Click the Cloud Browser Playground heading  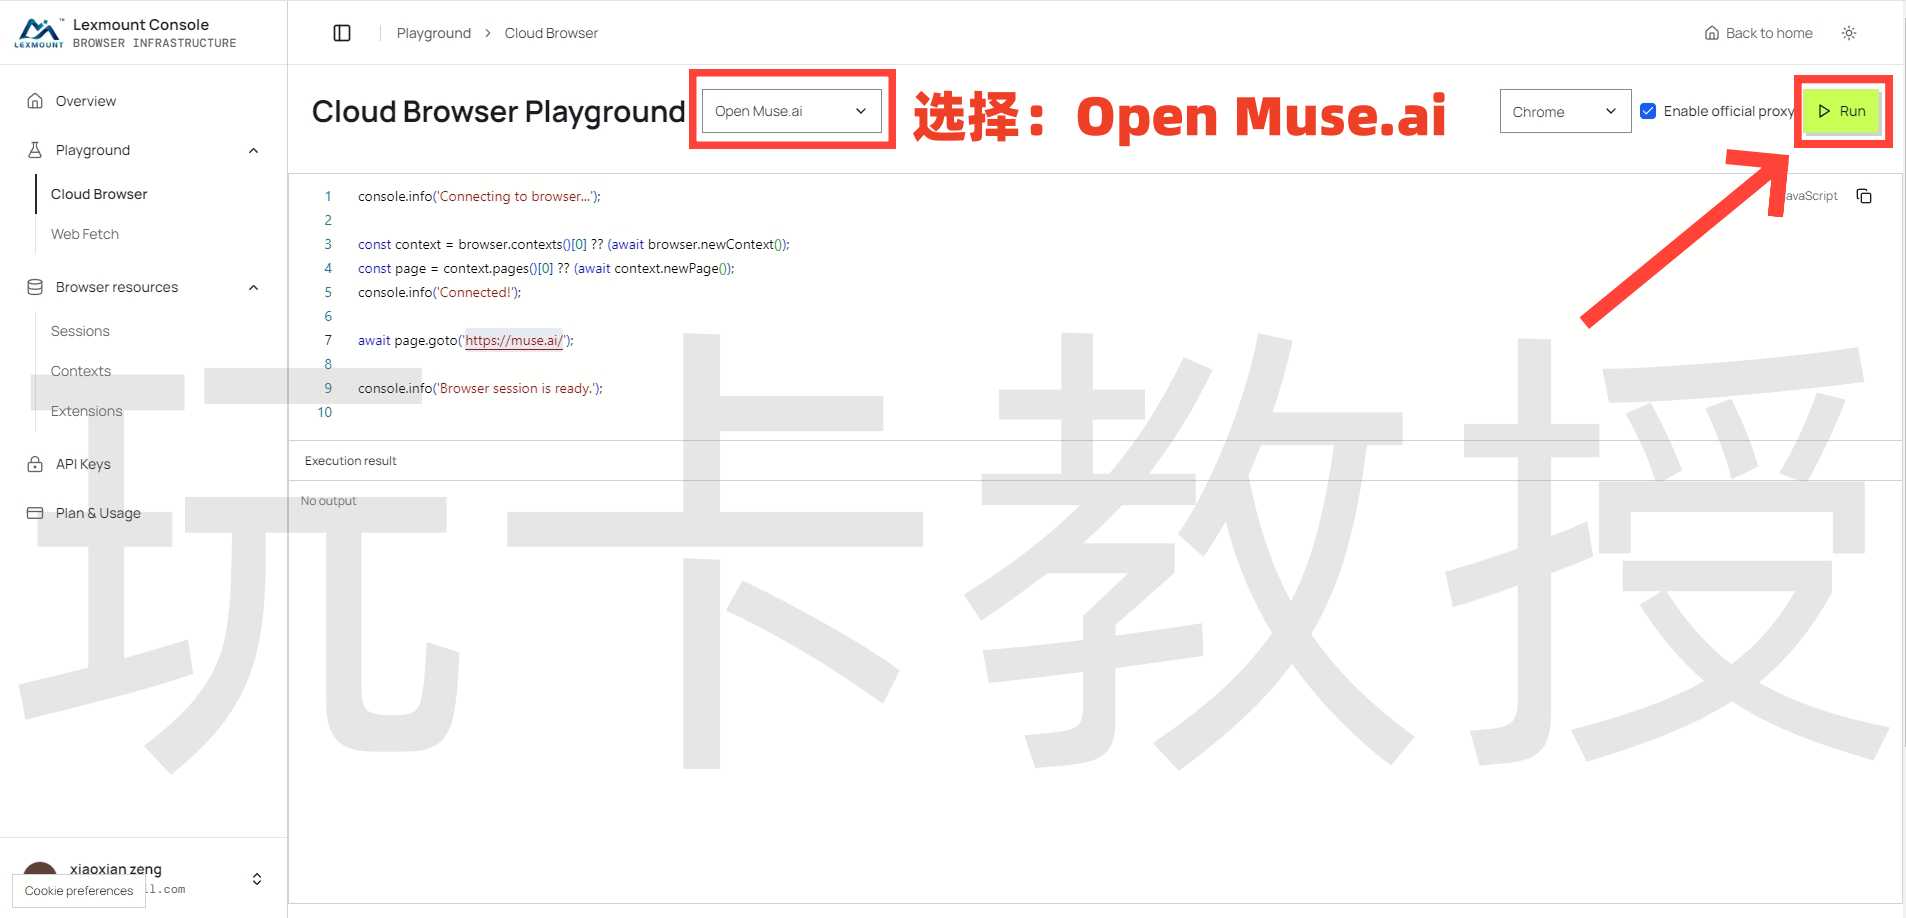point(499,111)
